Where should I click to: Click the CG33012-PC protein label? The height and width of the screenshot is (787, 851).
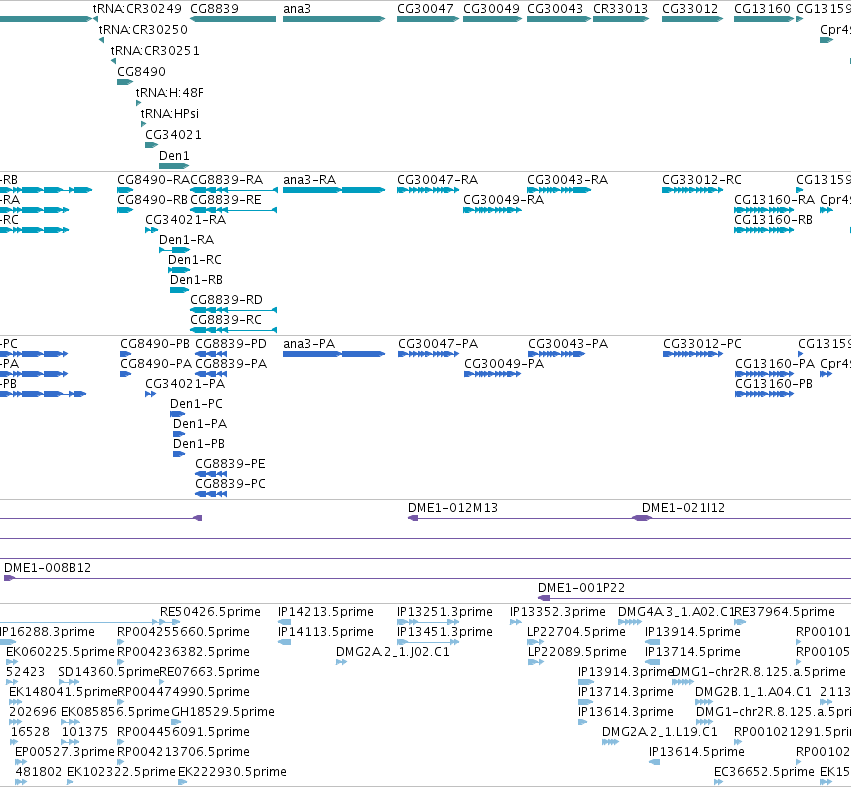tap(702, 344)
